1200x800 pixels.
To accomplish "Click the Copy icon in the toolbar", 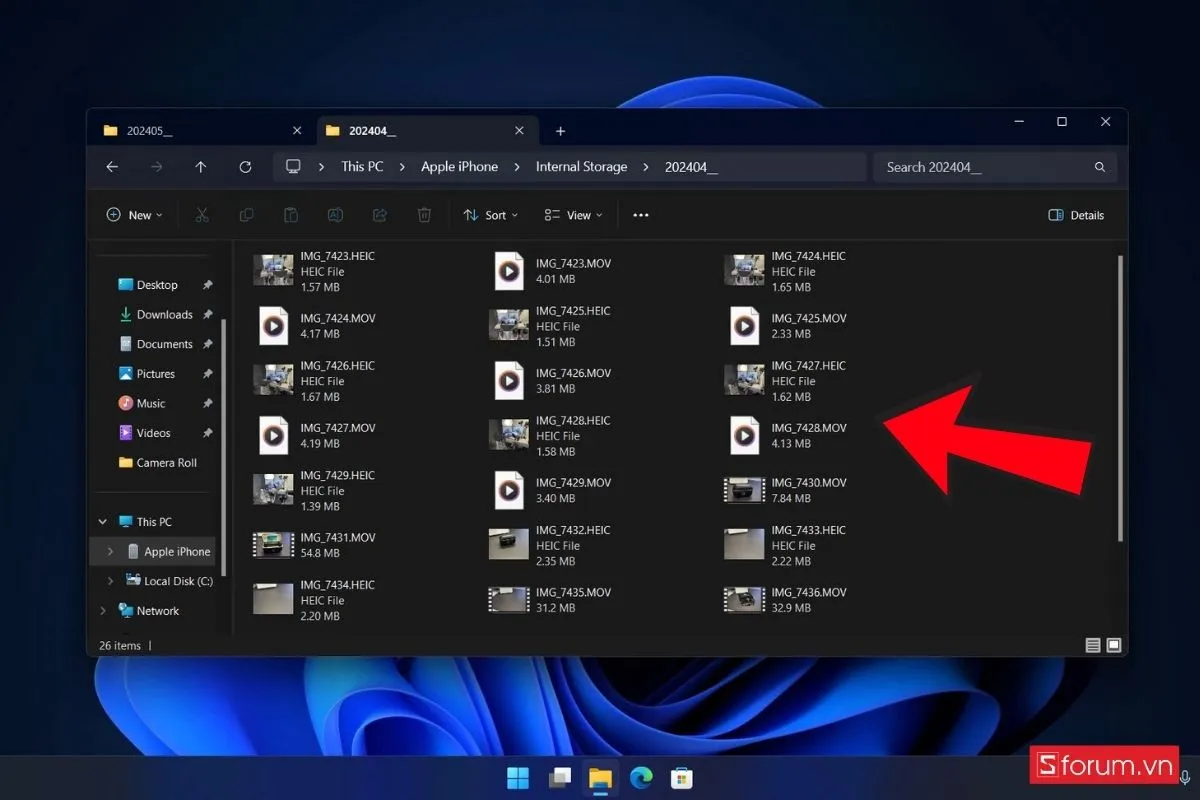I will click(246, 215).
